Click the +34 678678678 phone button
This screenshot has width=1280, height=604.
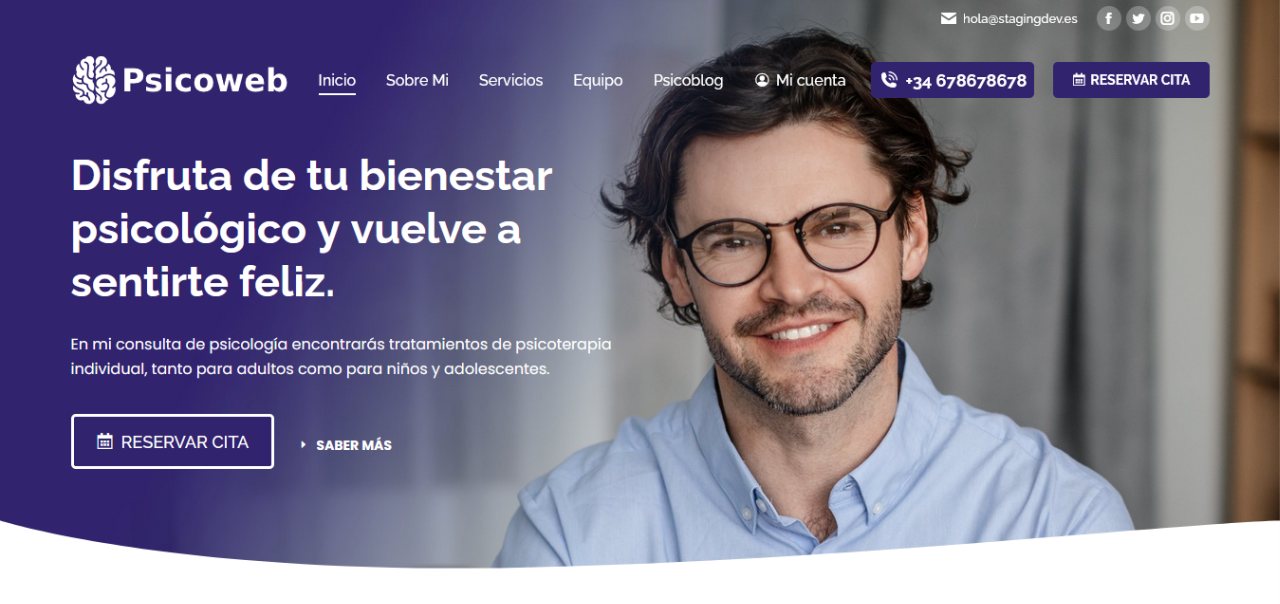(x=952, y=80)
